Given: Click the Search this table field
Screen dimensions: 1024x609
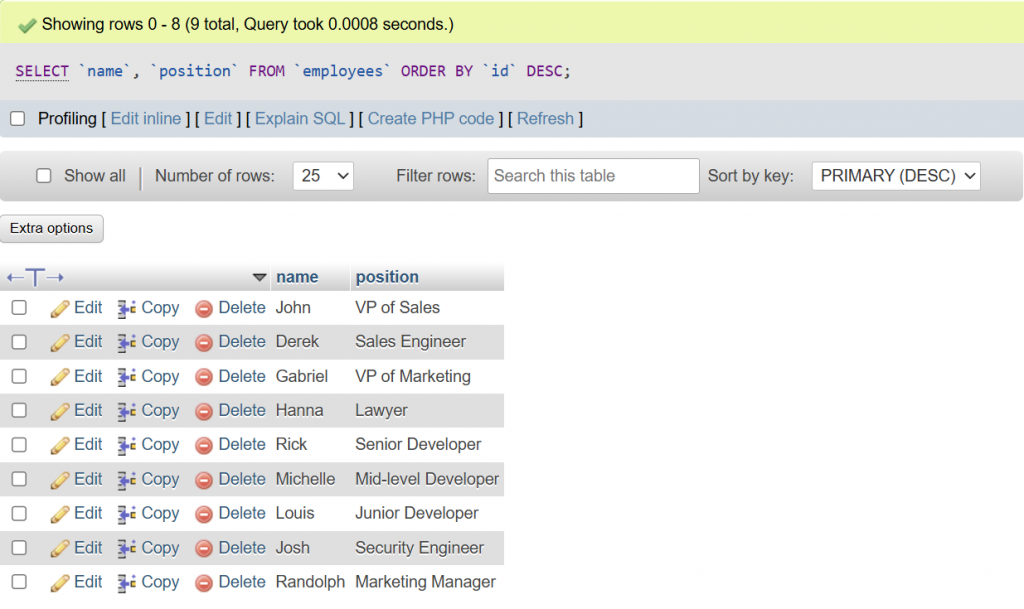Looking at the screenshot, I should point(593,176).
